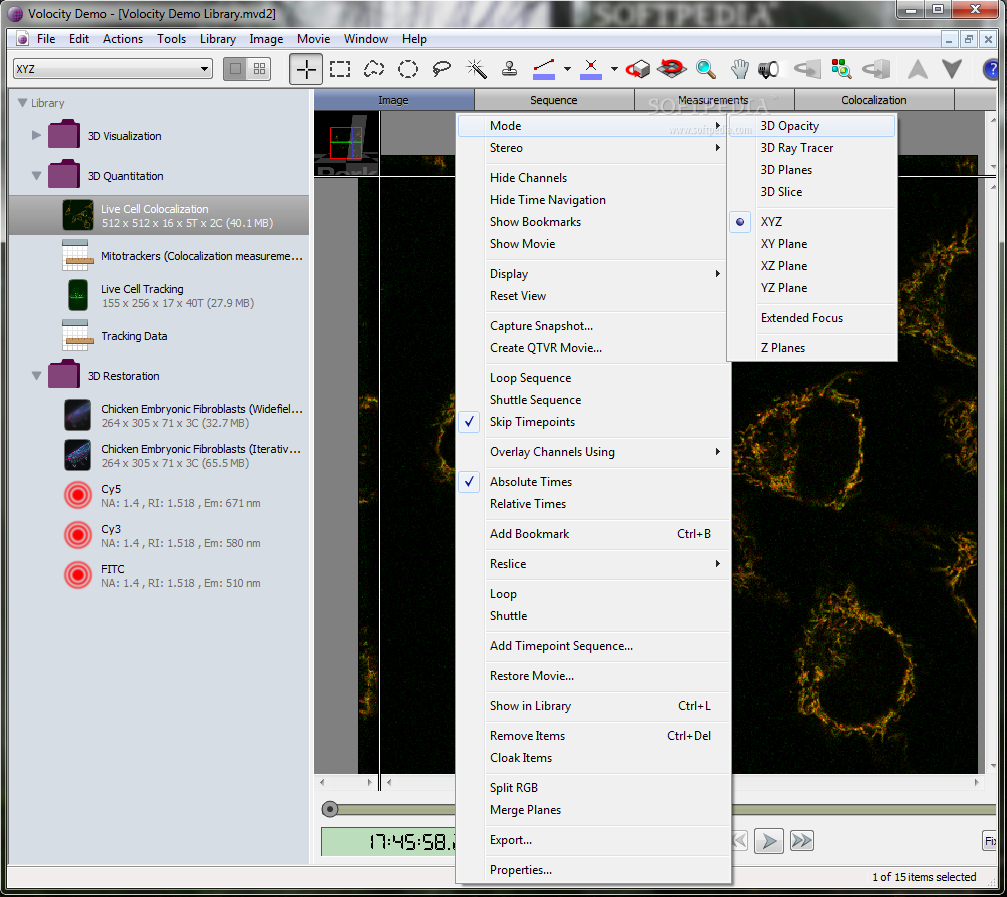Image resolution: width=1007 pixels, height=897 pixels.
Task: Click the magnifying glass zoom tool
Action: pyautogui.click(x=706, y=69)
